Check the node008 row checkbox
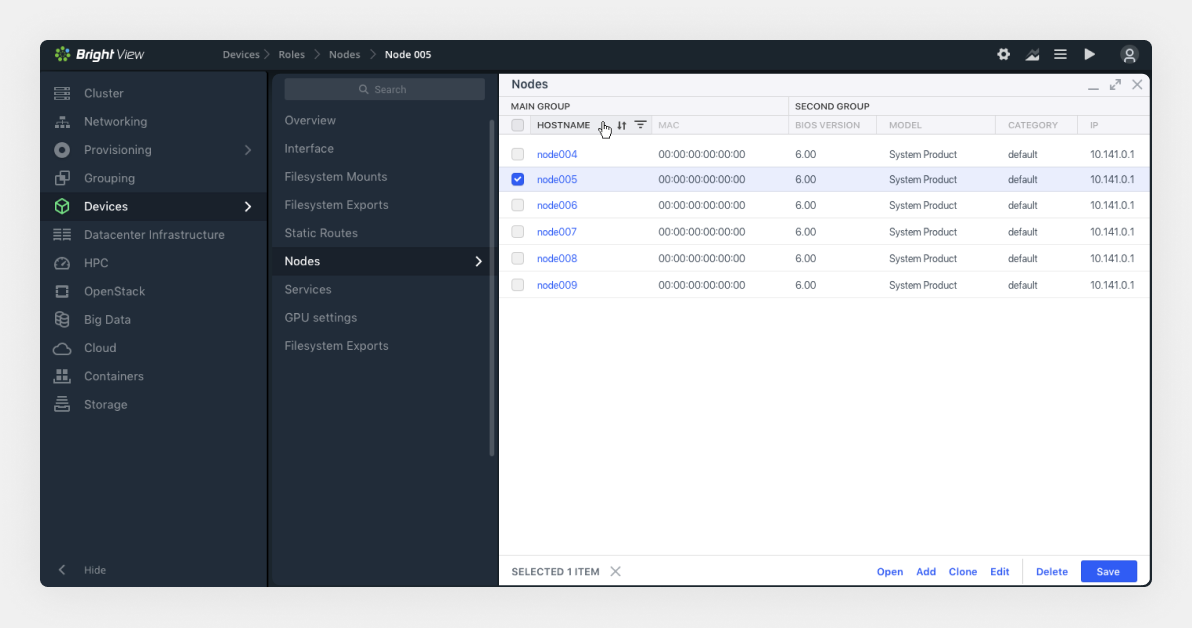The width and height of the screenshot is (1192, 628). pos(518,258)
